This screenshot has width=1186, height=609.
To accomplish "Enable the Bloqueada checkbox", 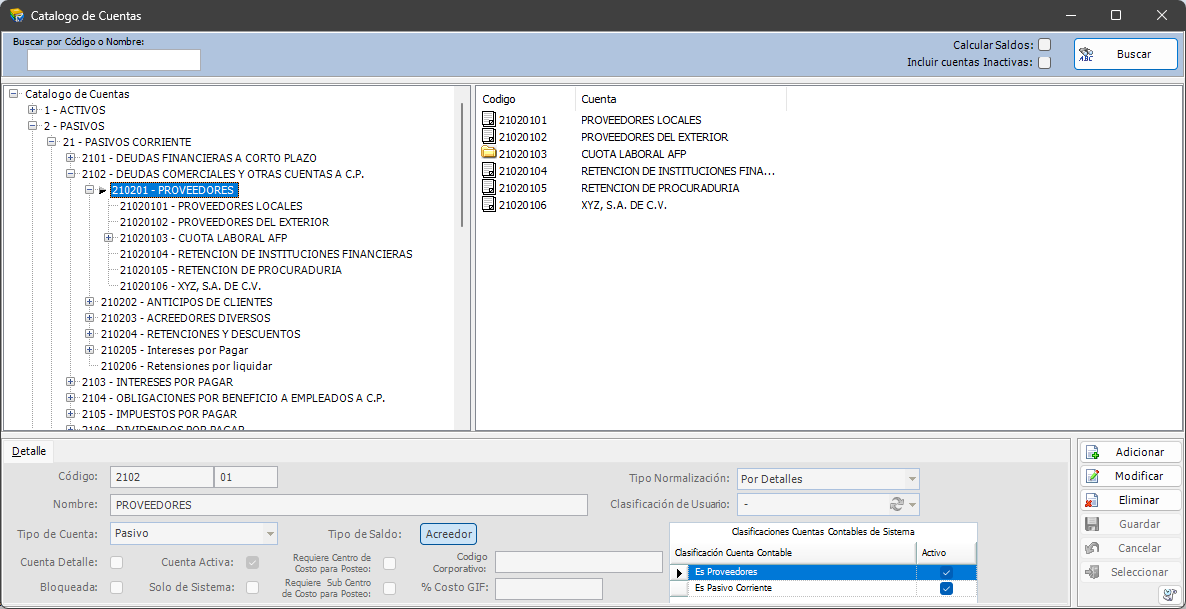I will 115,589.
